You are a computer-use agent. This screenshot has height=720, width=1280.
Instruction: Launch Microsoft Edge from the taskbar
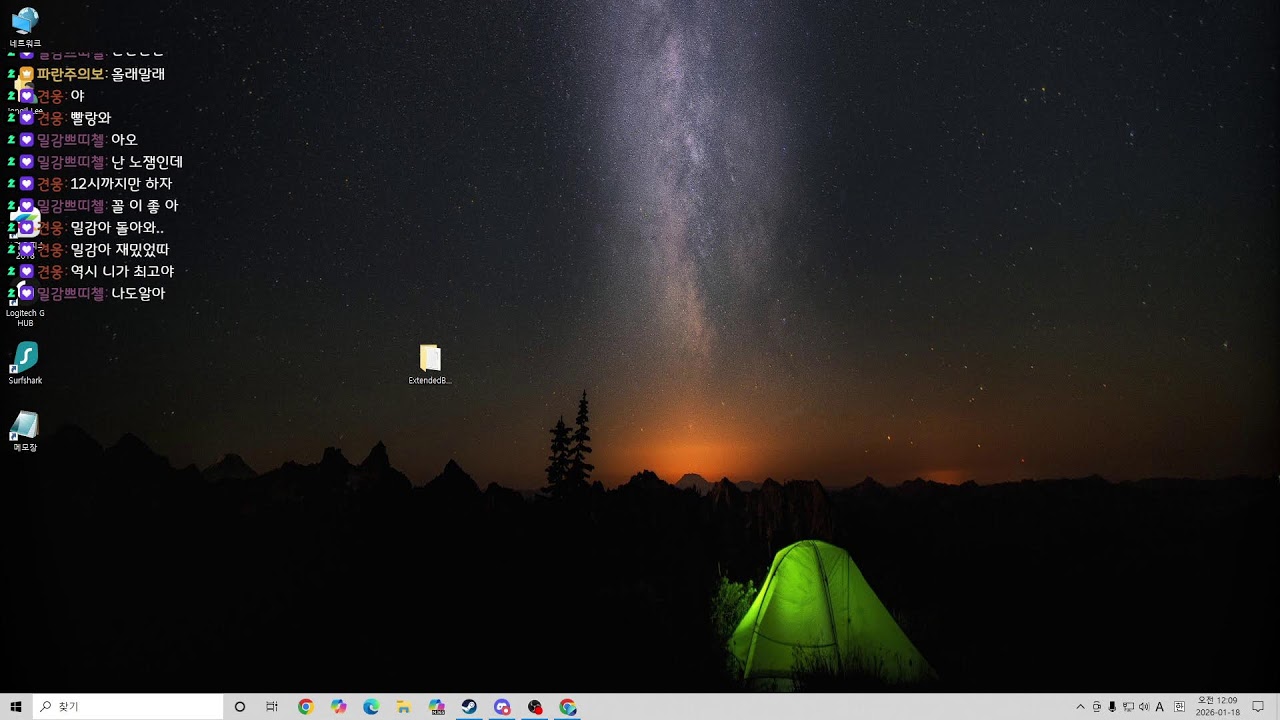371,707
